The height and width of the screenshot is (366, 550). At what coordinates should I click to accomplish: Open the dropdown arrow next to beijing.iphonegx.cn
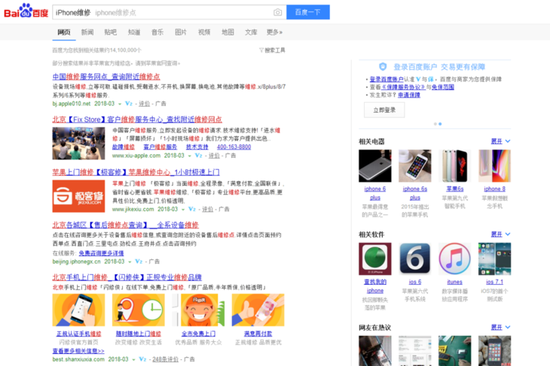click(129, 262)
